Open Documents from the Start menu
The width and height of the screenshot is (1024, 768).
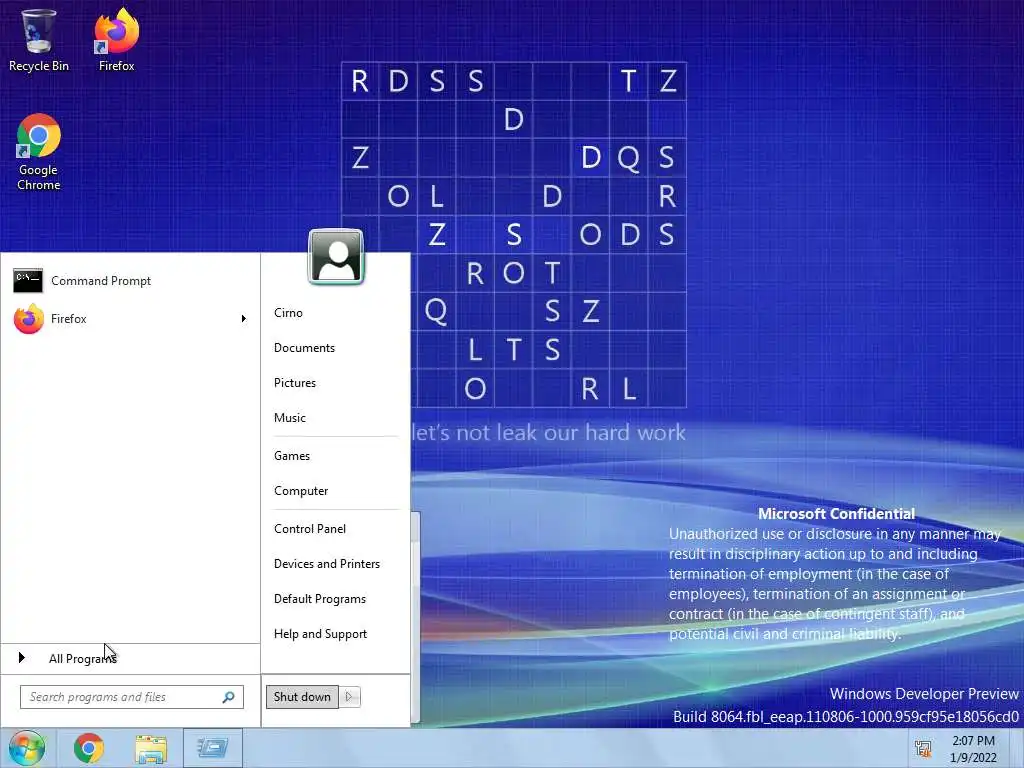click(304, 348)
